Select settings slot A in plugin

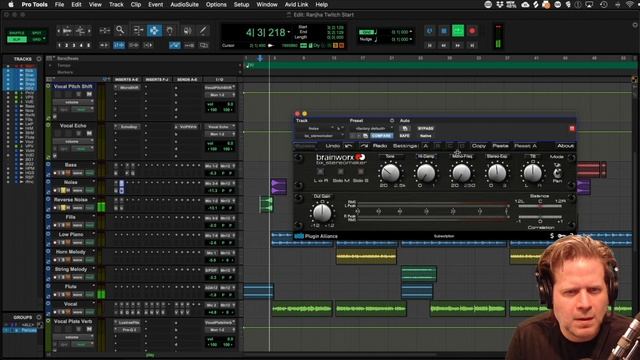pyautogui.click(x=426, y=146)
